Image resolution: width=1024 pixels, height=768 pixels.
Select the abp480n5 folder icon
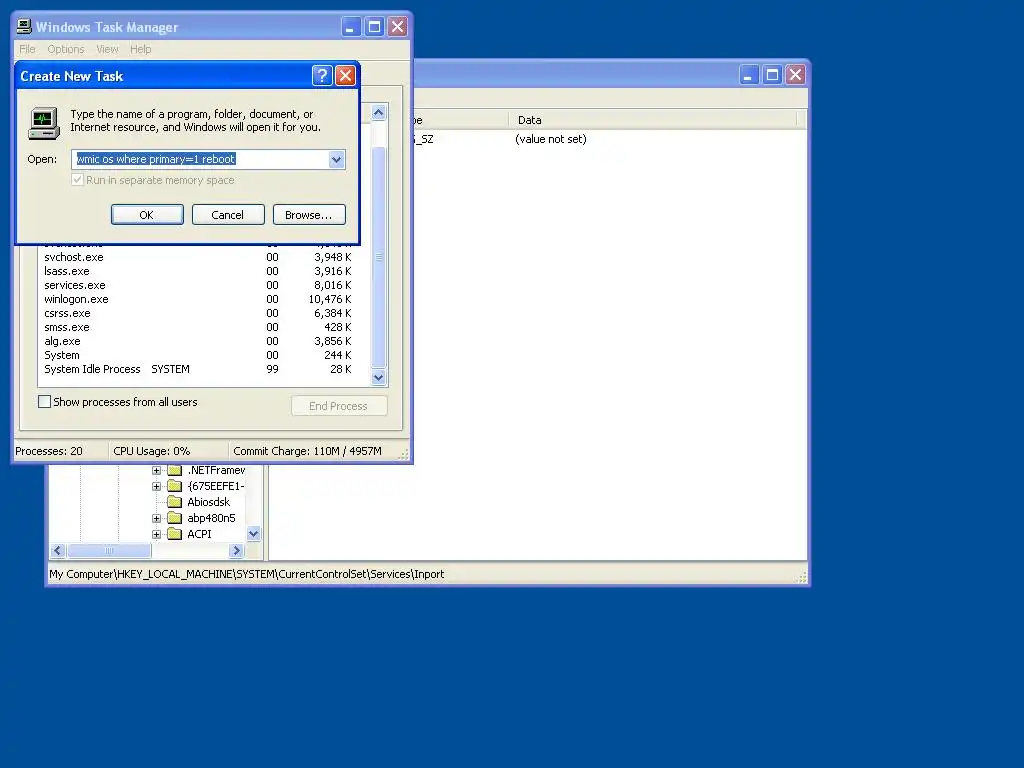pyautogui.click(x=174, y=518)
